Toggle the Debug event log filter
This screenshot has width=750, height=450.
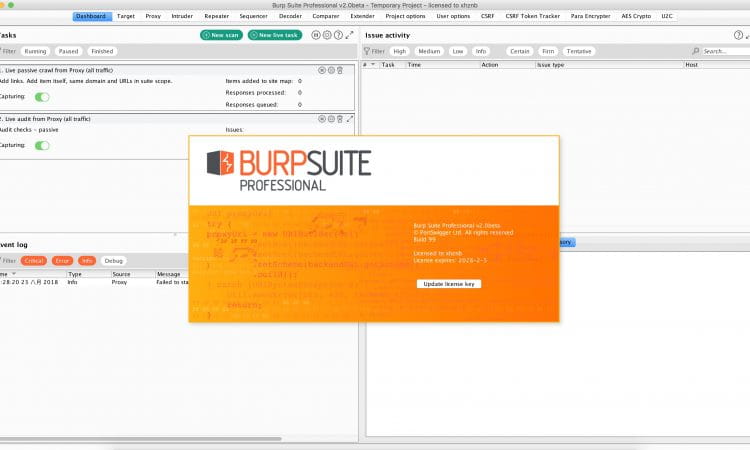[113, 261]
